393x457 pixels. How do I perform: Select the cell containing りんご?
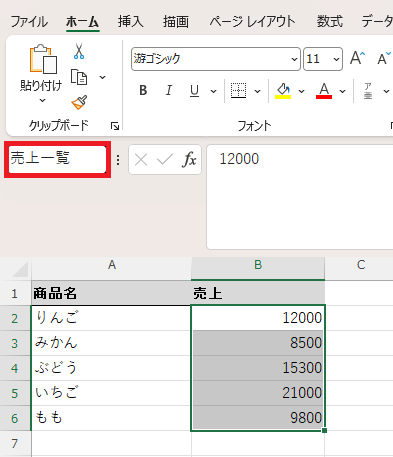pos(111,318)
